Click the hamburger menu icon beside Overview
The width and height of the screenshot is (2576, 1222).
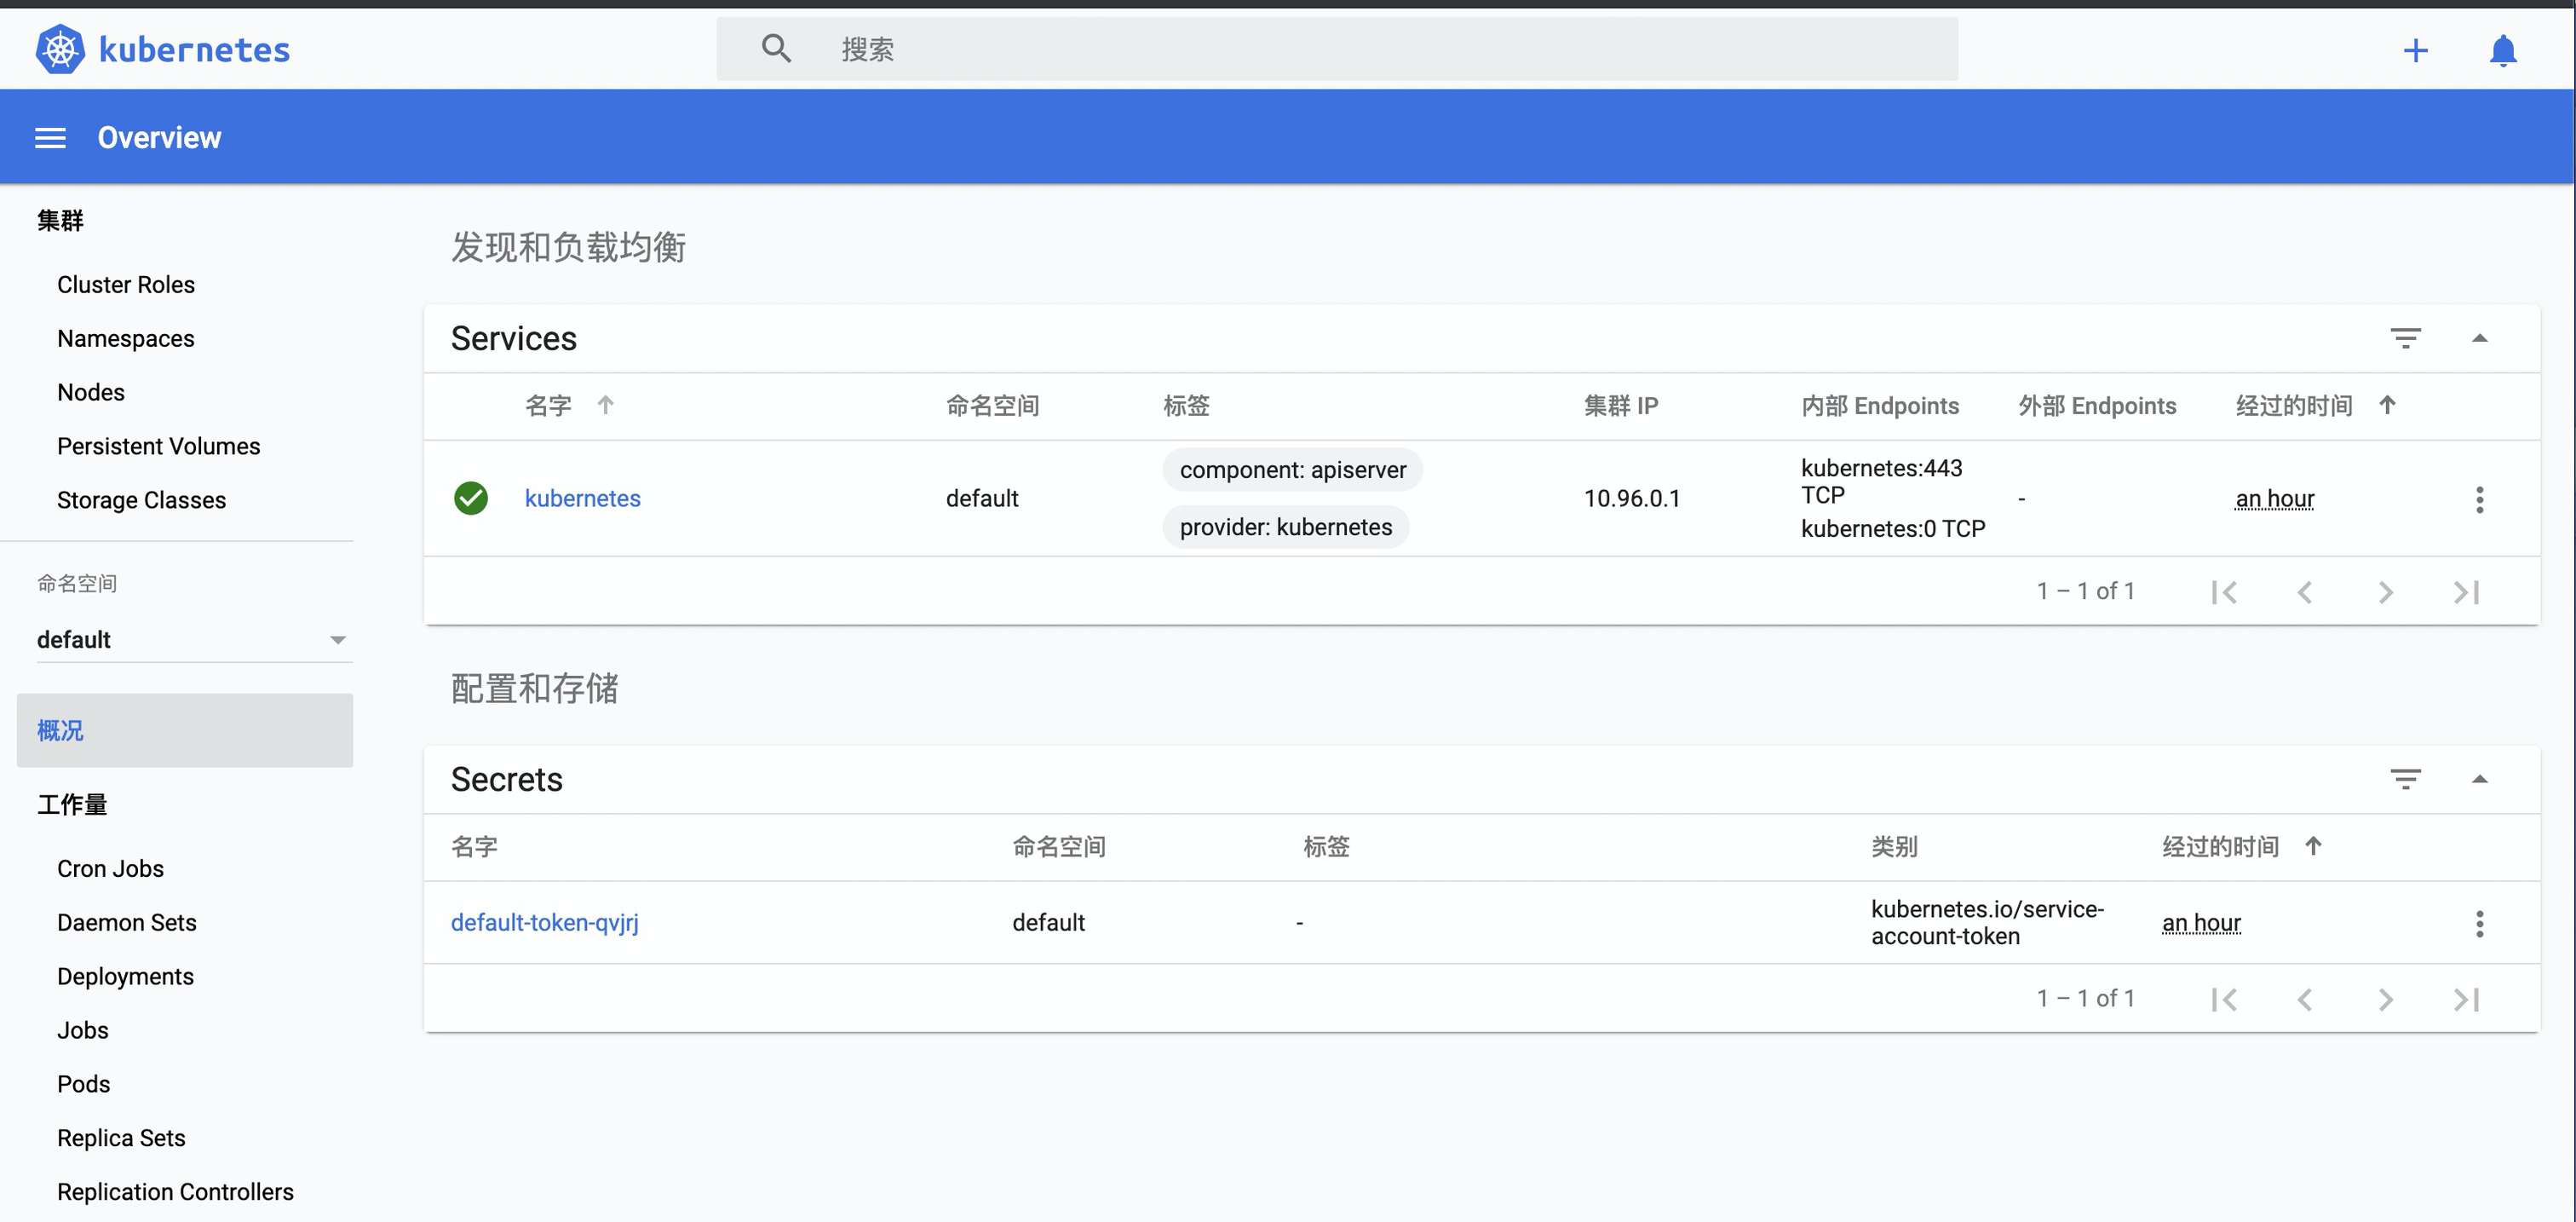tap(50, 138)
